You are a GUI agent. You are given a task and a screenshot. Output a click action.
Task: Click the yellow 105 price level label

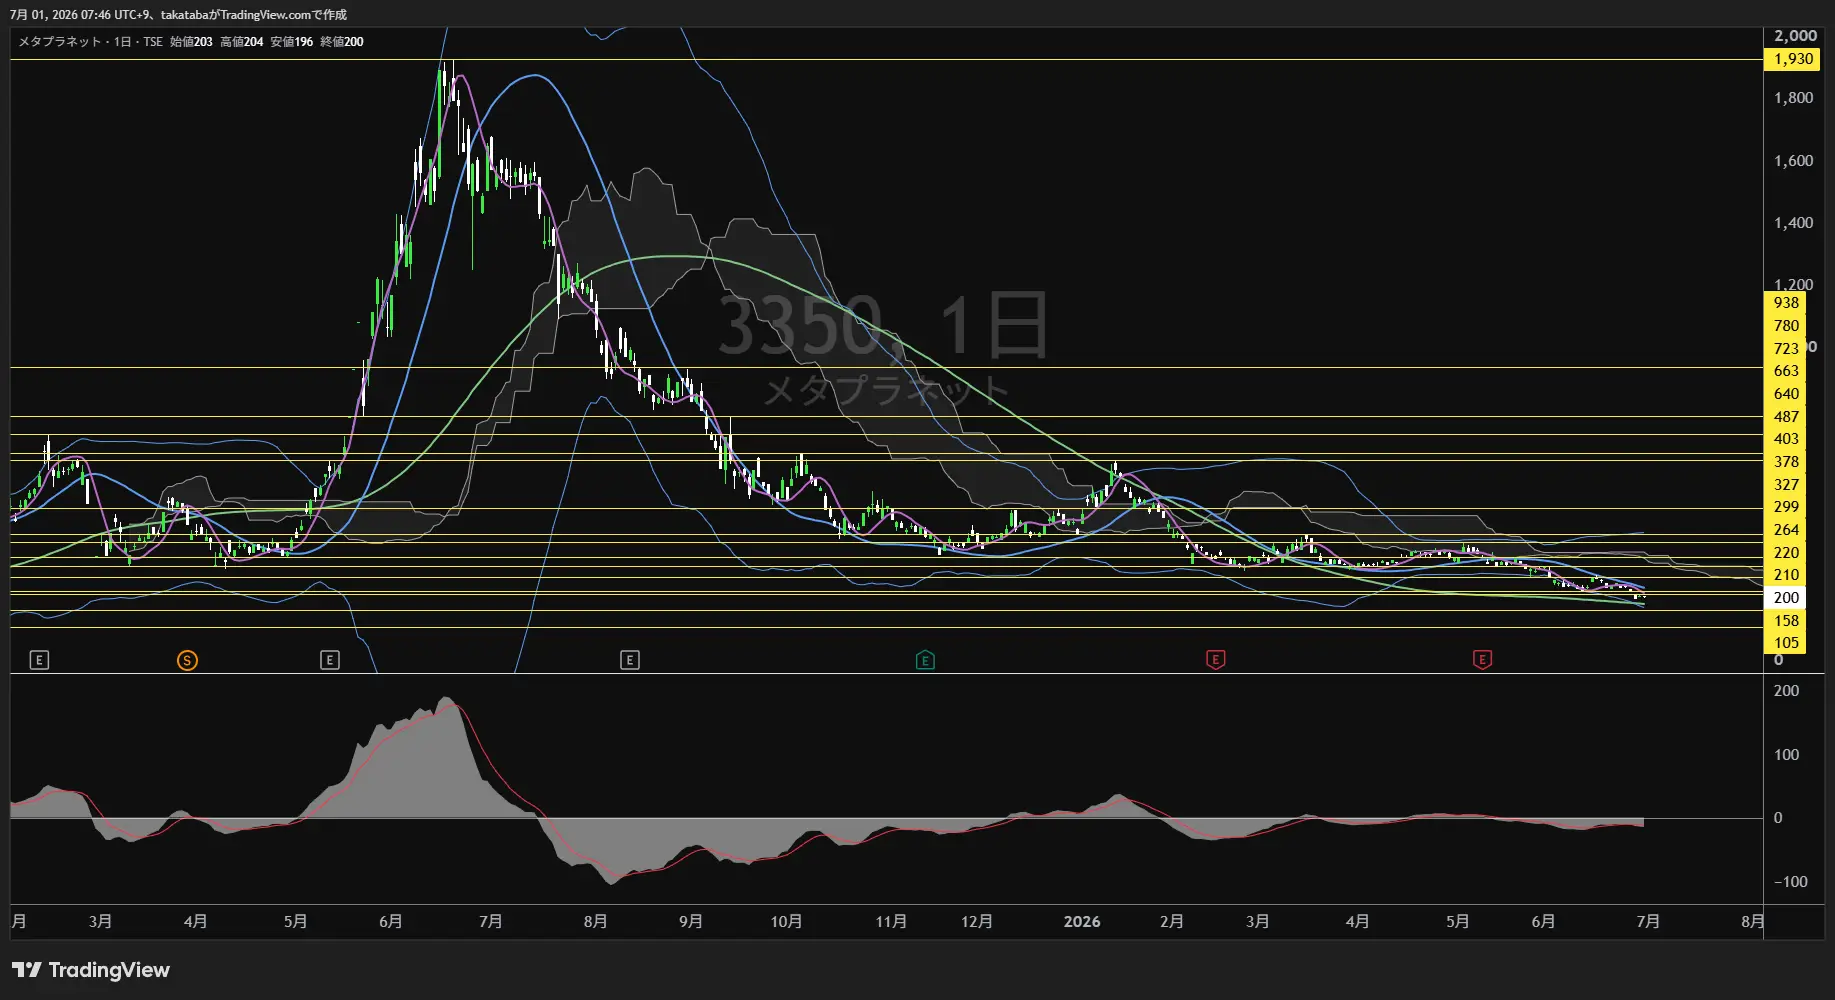click(1785, 643)
